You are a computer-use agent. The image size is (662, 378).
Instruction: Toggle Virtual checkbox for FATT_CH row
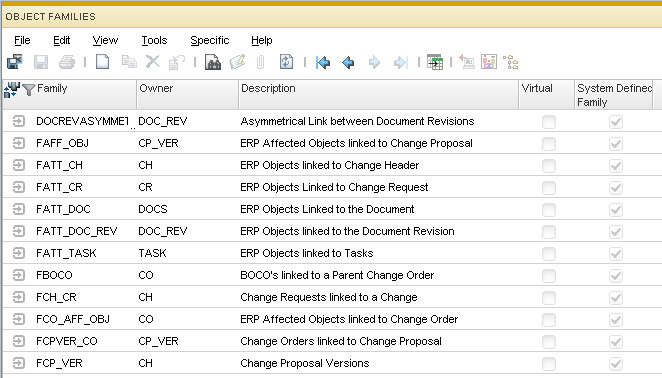tap(548, 166)
